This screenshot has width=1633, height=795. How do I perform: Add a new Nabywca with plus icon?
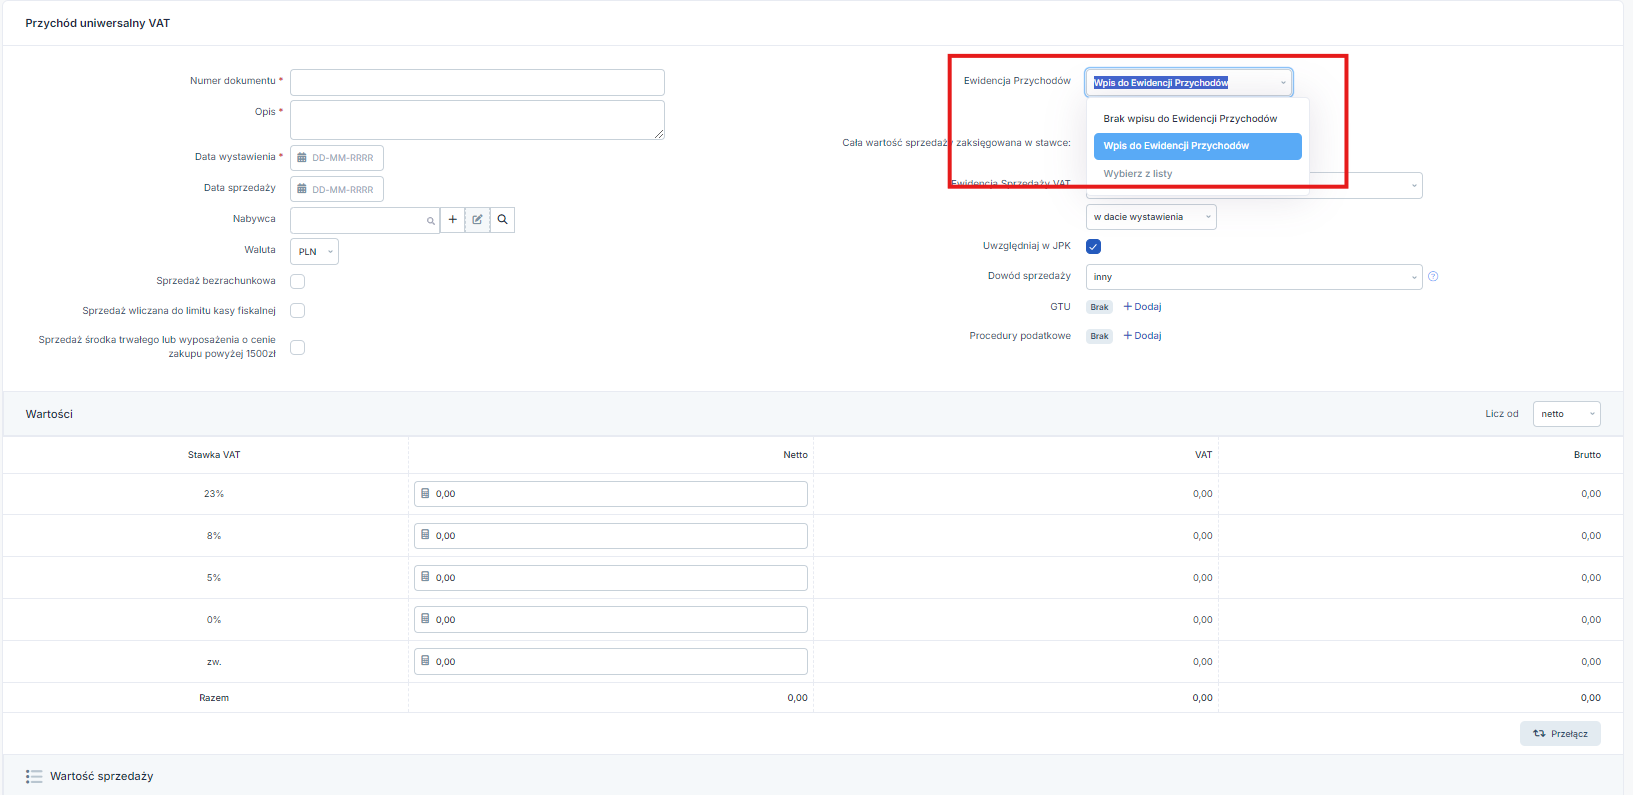[452, 220]
